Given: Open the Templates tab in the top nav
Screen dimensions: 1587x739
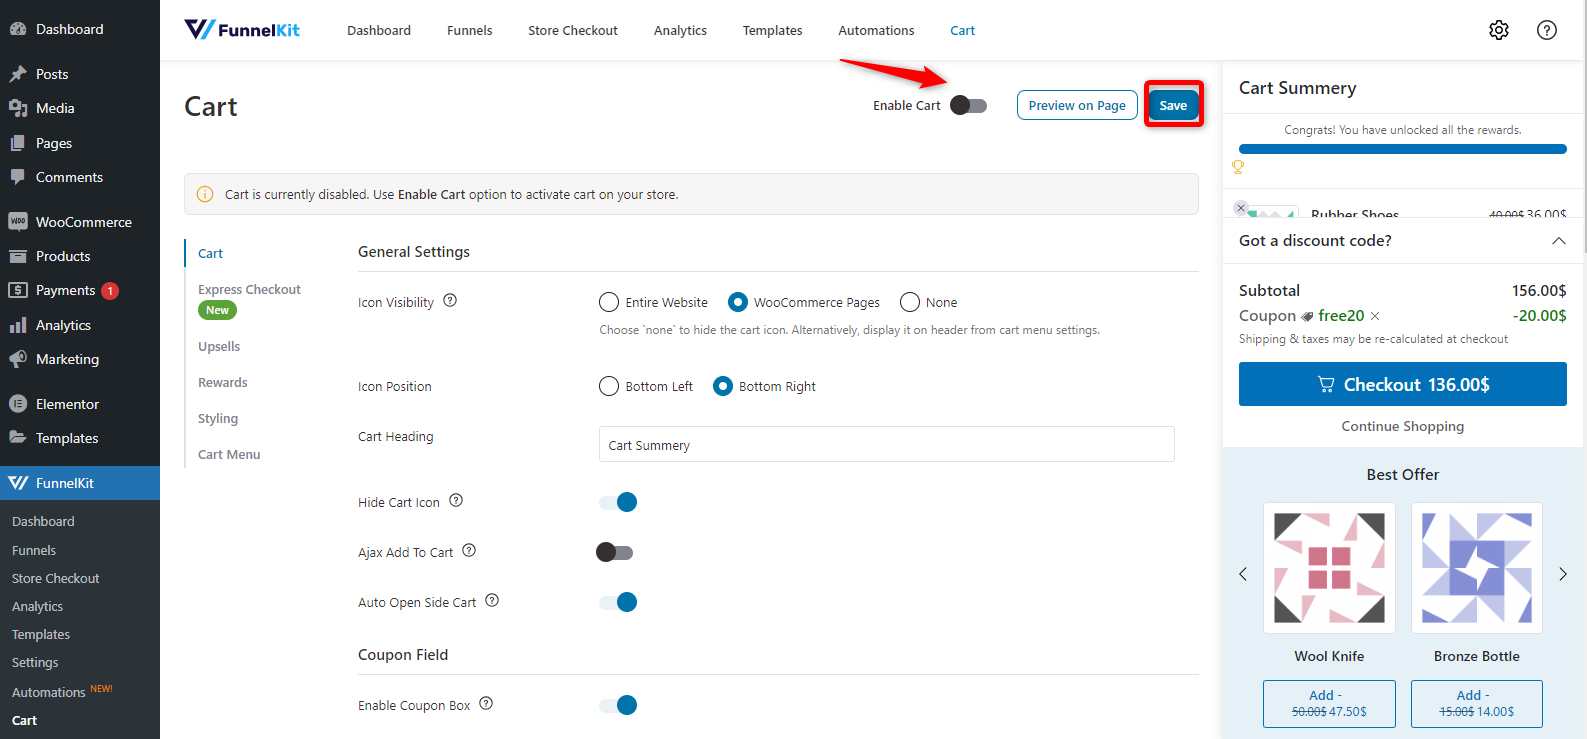Looking at the screenshot, I should (772, 30).
